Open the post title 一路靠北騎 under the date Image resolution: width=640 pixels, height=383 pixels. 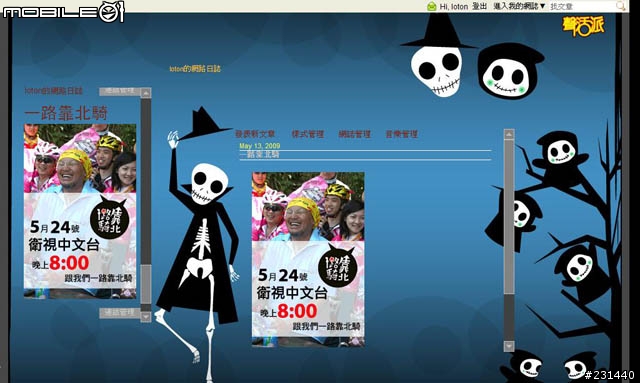[260, 154]
